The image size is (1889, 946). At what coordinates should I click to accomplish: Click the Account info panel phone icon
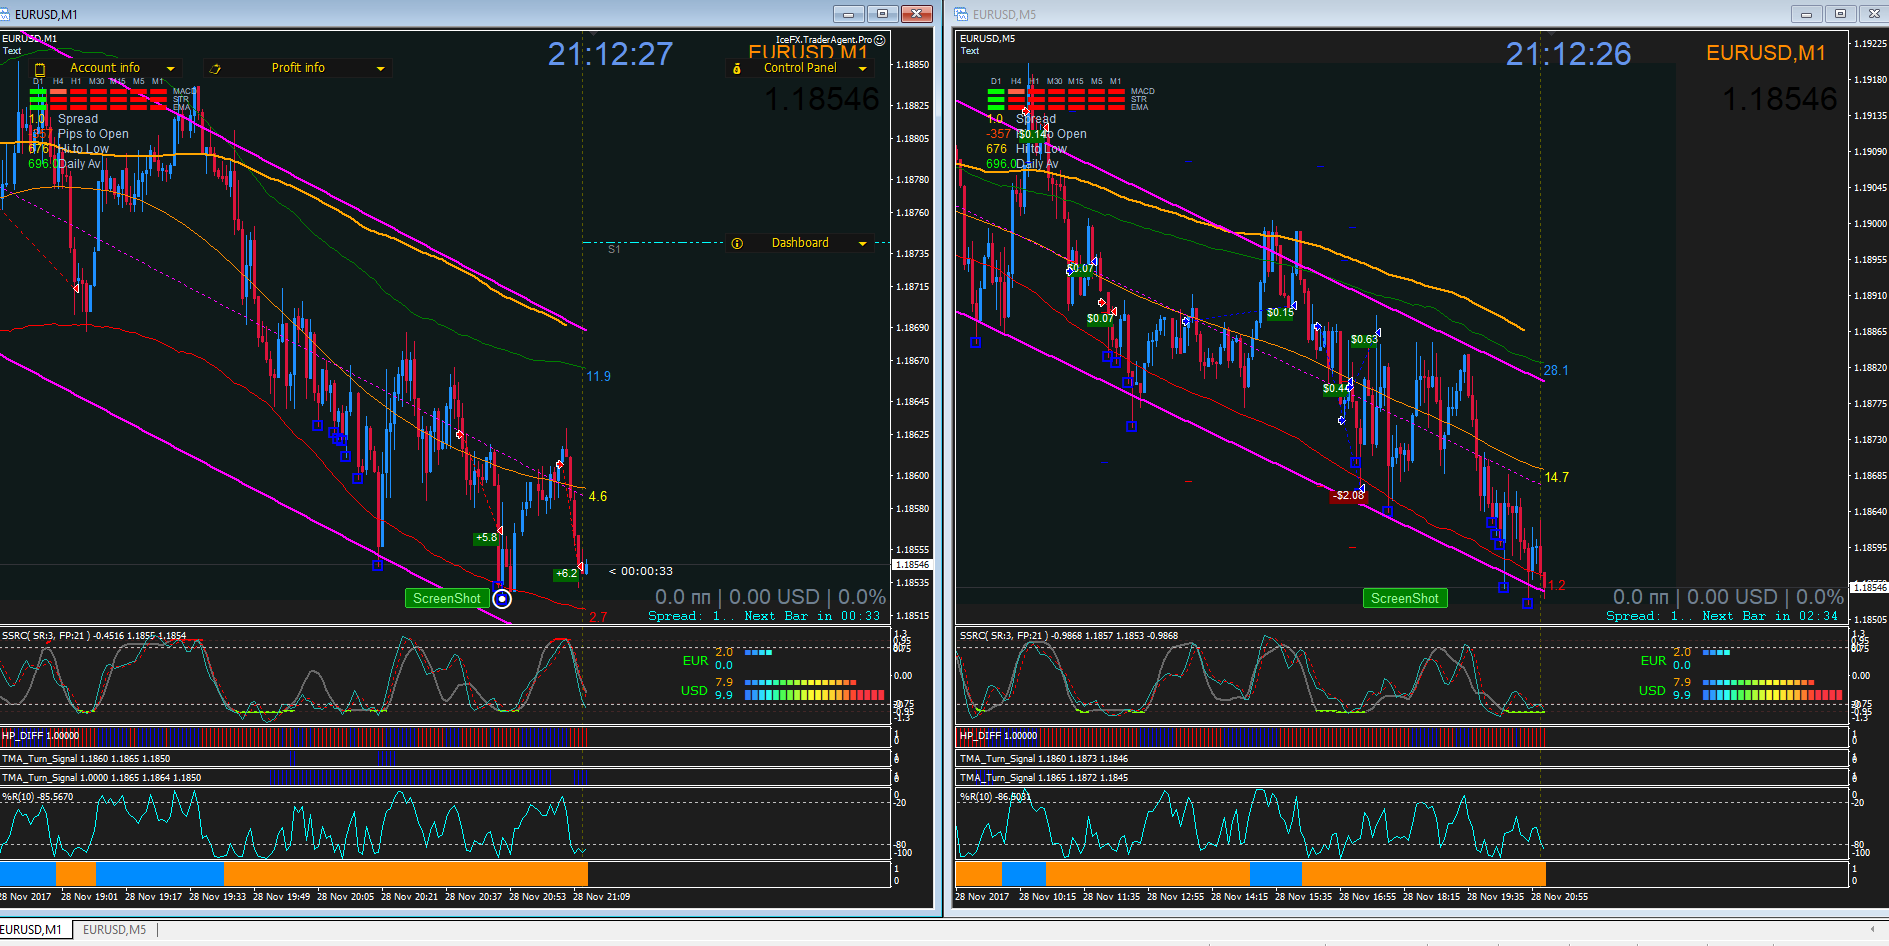pyautogui.click(x=40, y=69)
